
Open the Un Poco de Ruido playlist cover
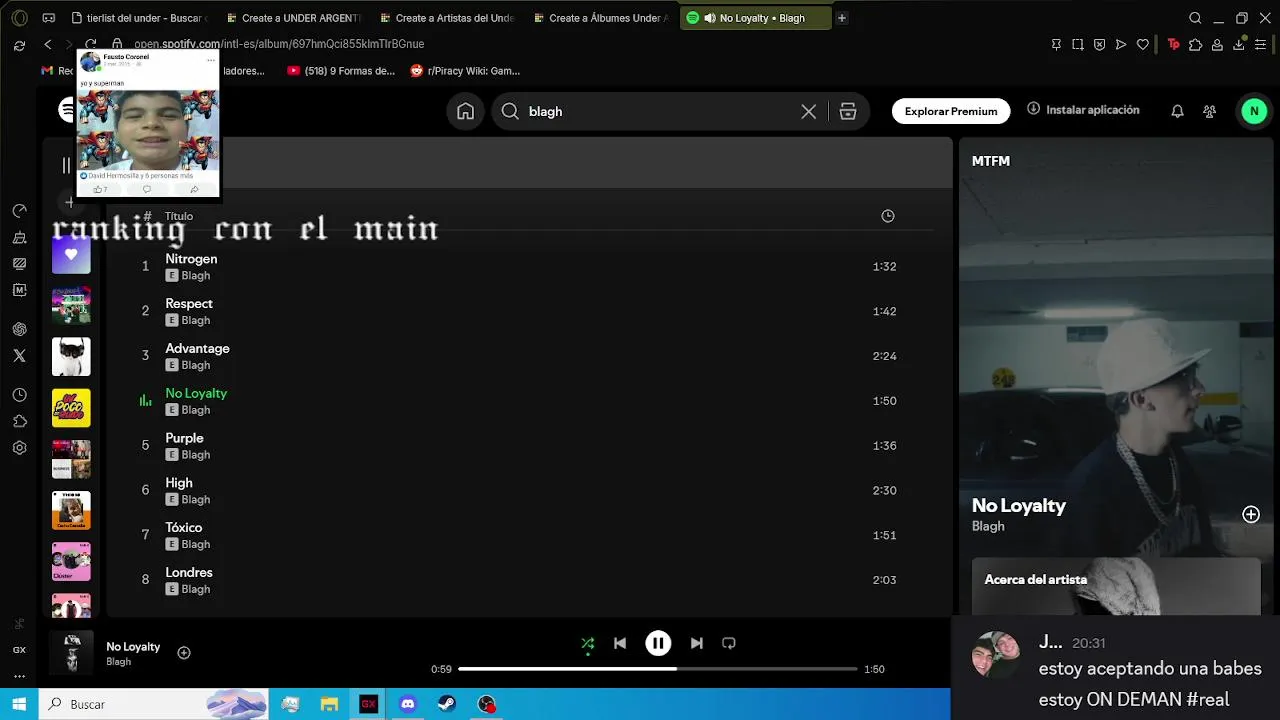(x=71, y=408)
